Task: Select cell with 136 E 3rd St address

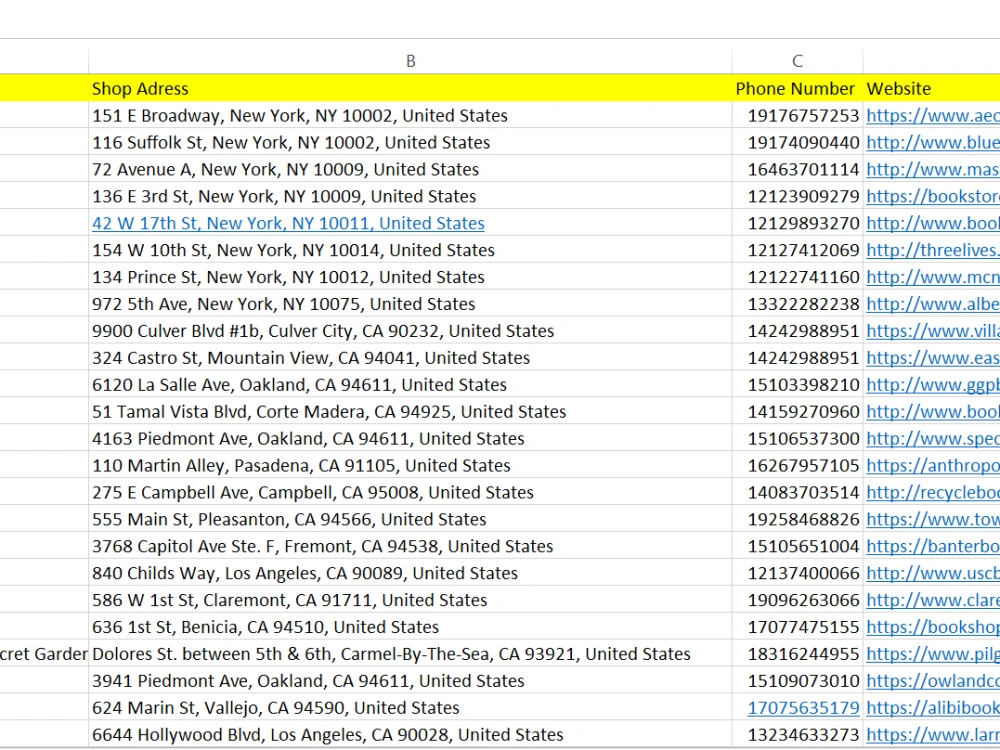Action: pyautogui.click(x=410, y=196)
